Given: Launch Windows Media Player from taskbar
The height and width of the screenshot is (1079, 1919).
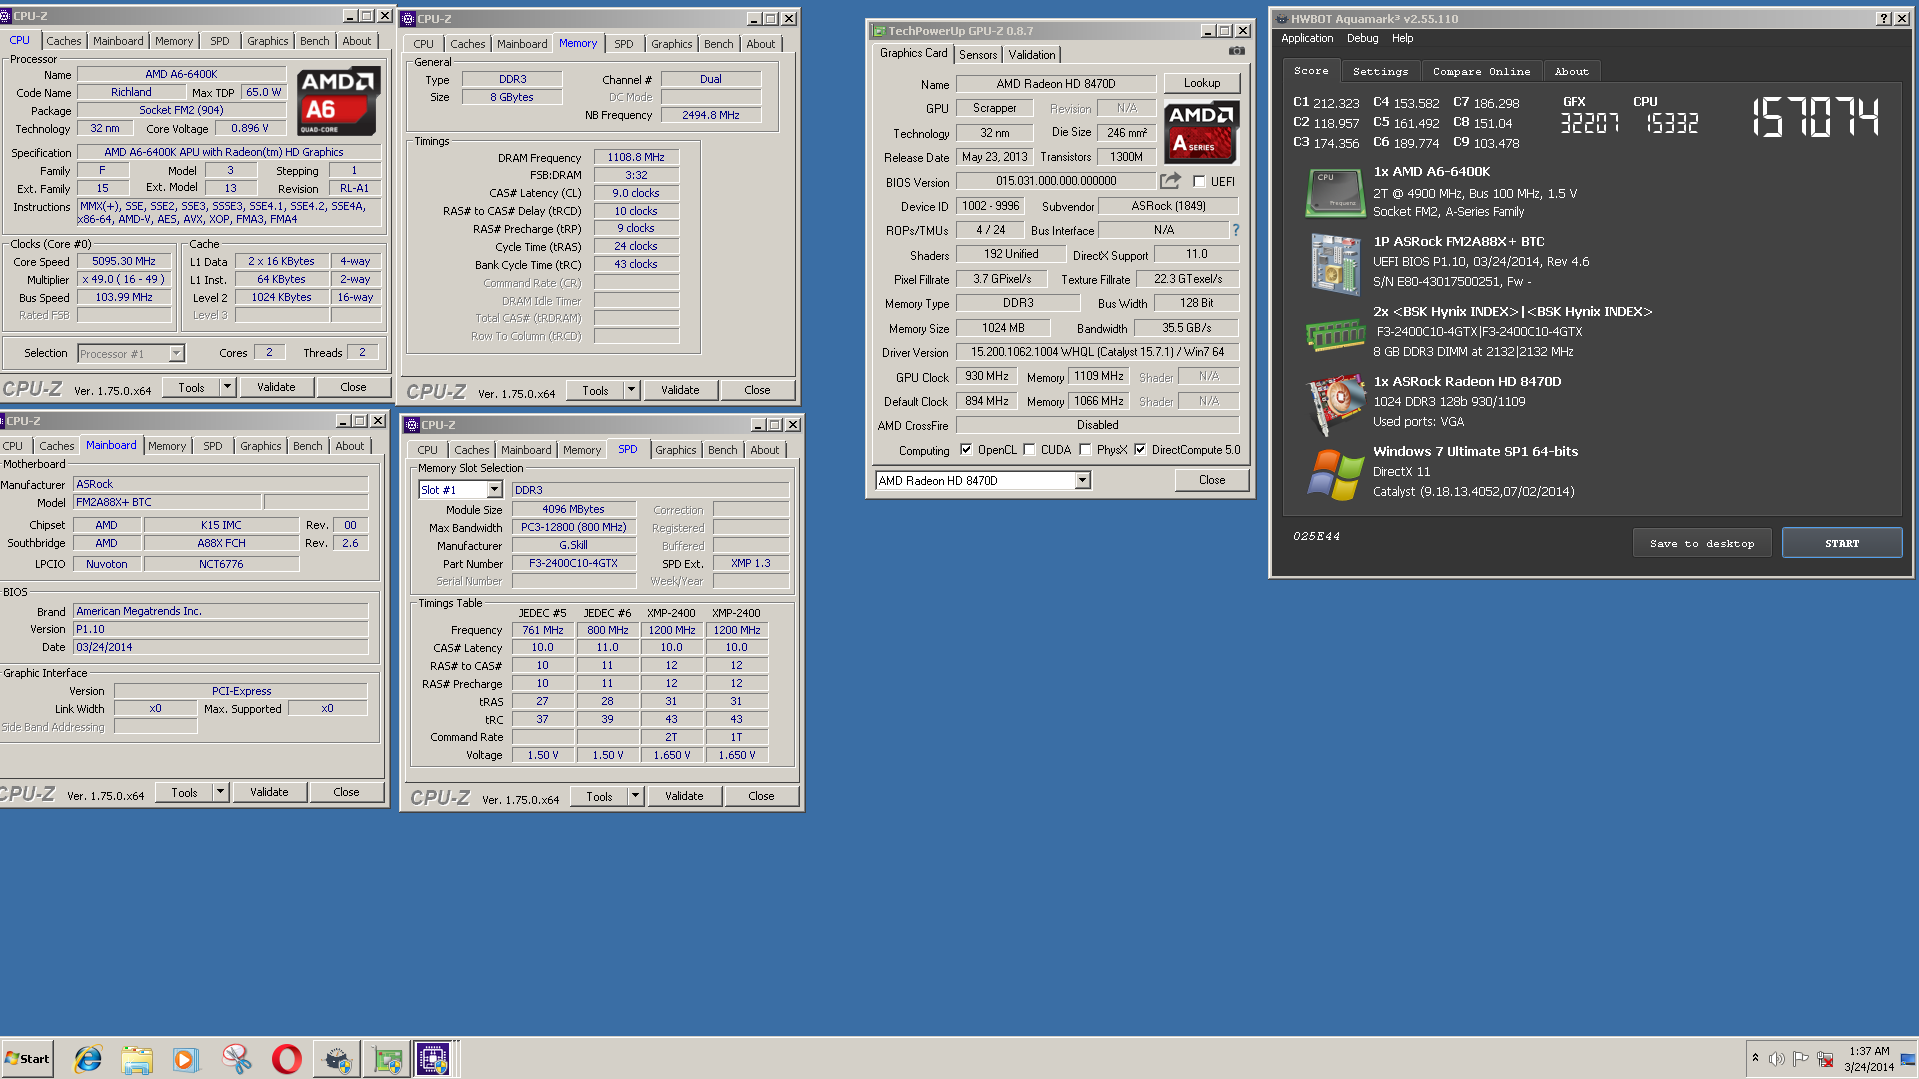Looking at the screenshot, I should point(187,1059).
